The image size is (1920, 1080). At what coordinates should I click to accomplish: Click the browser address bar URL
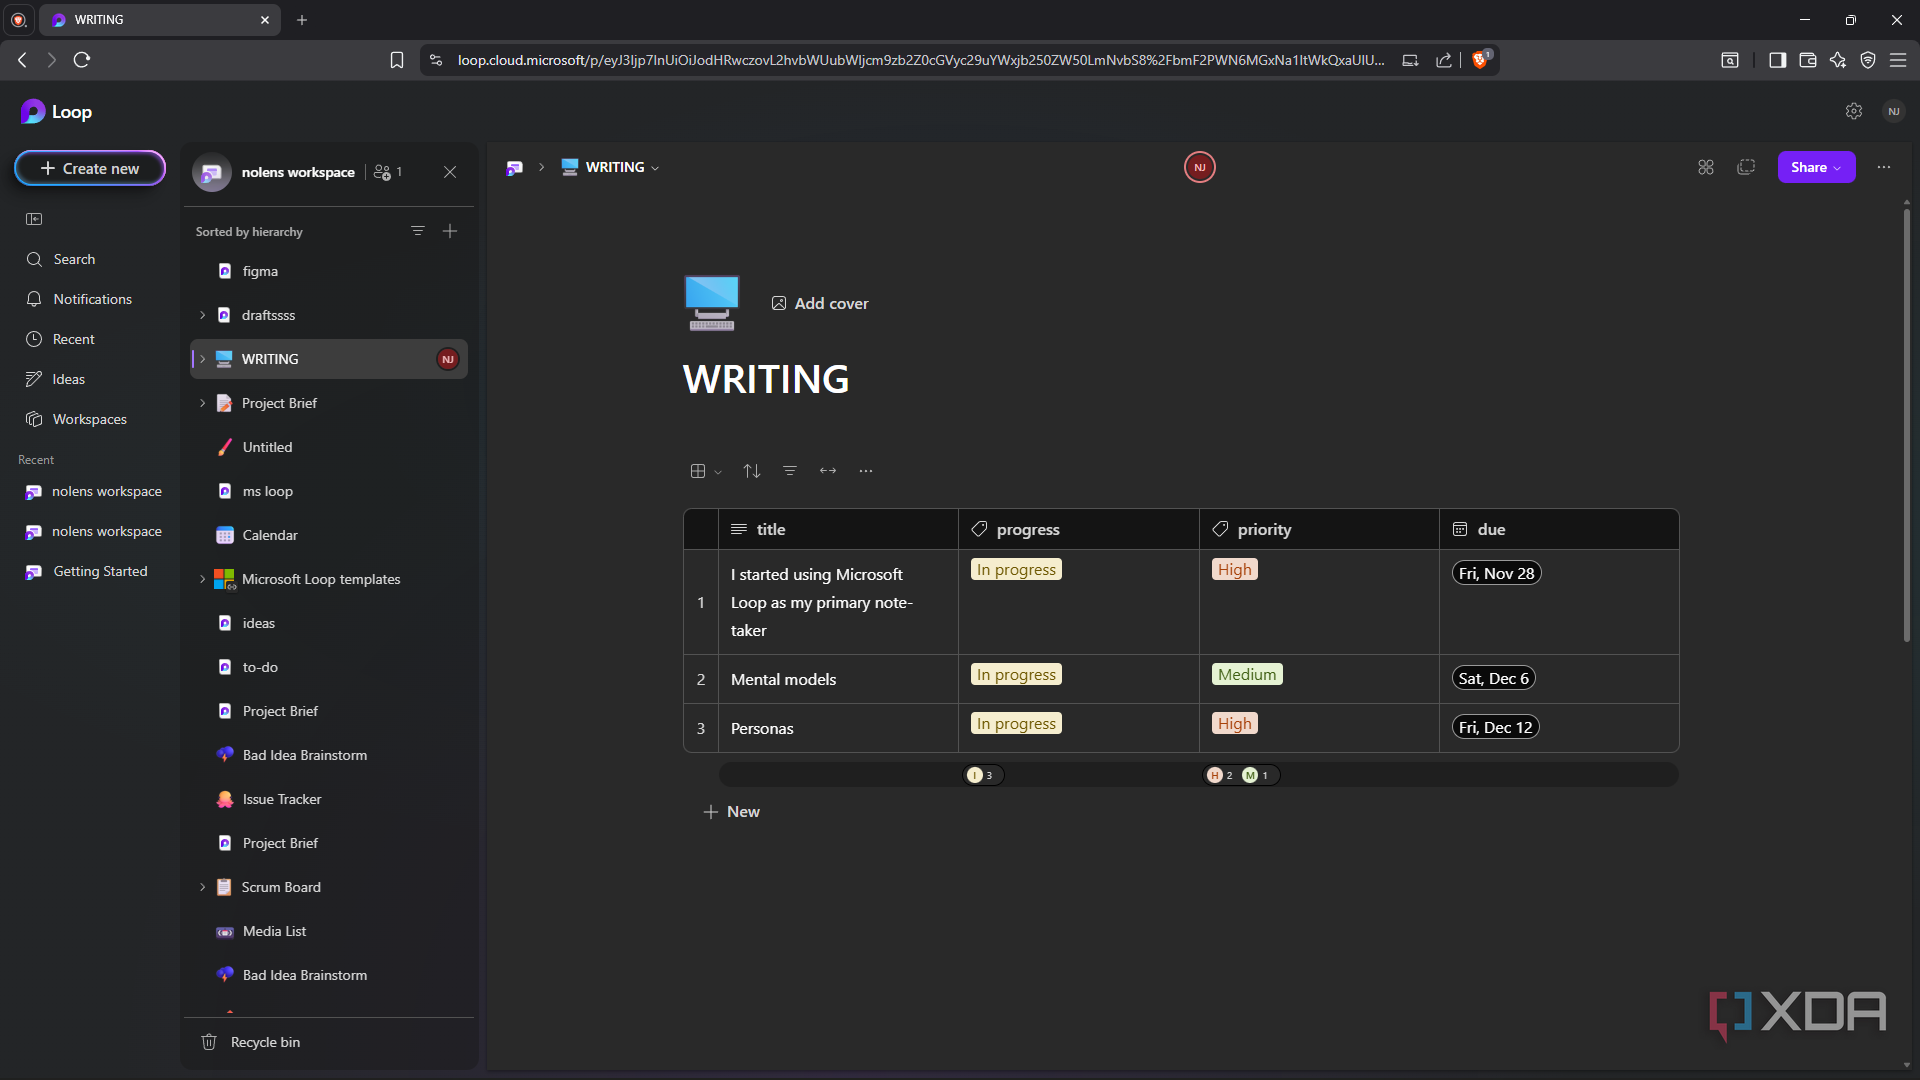[920, 60]
